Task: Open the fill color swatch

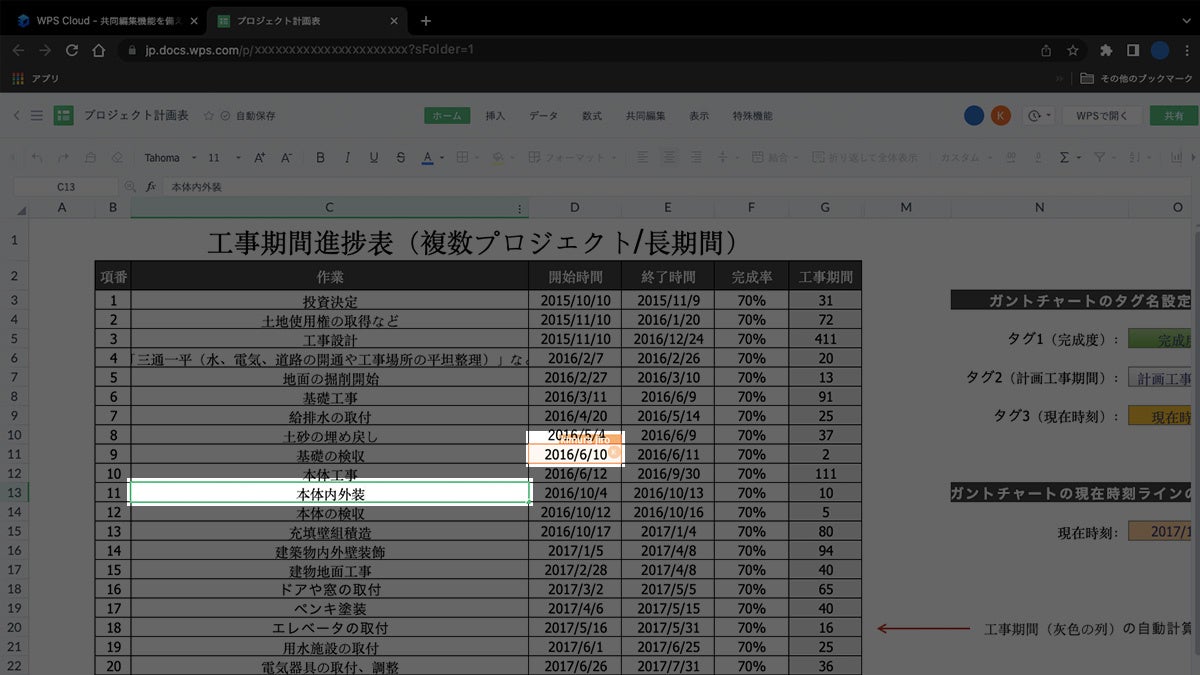Action: click(496, 157)
